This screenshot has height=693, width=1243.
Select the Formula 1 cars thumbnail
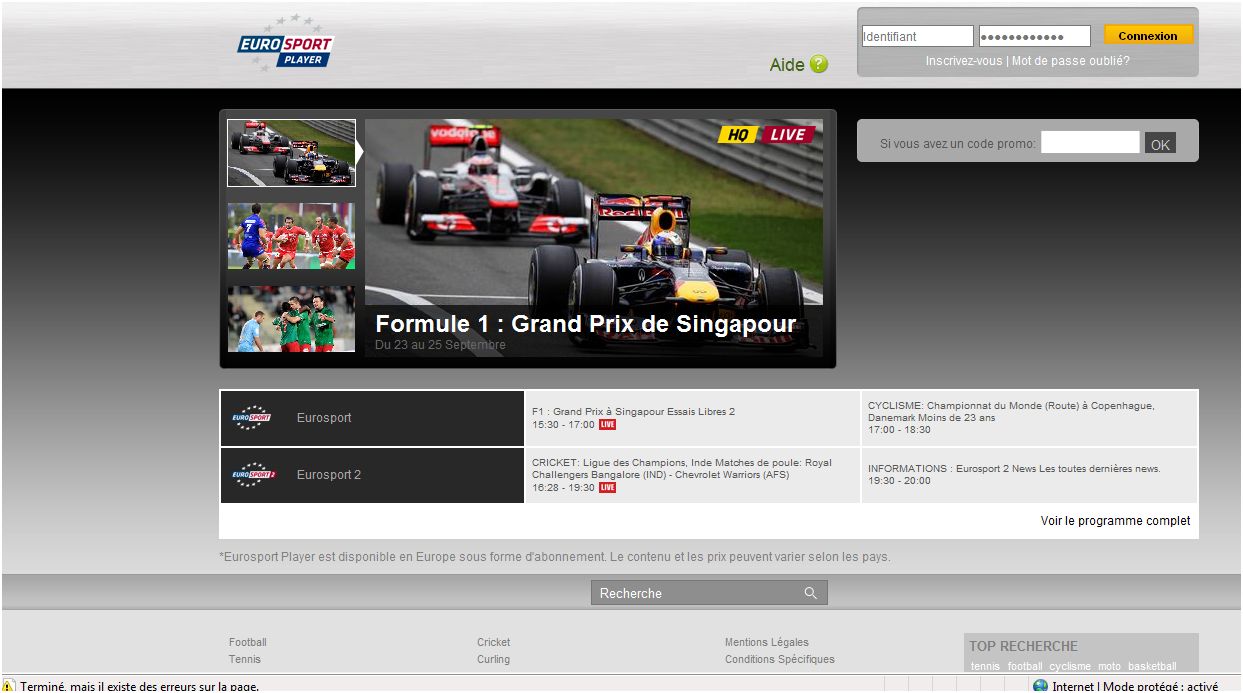click(291, 153)
